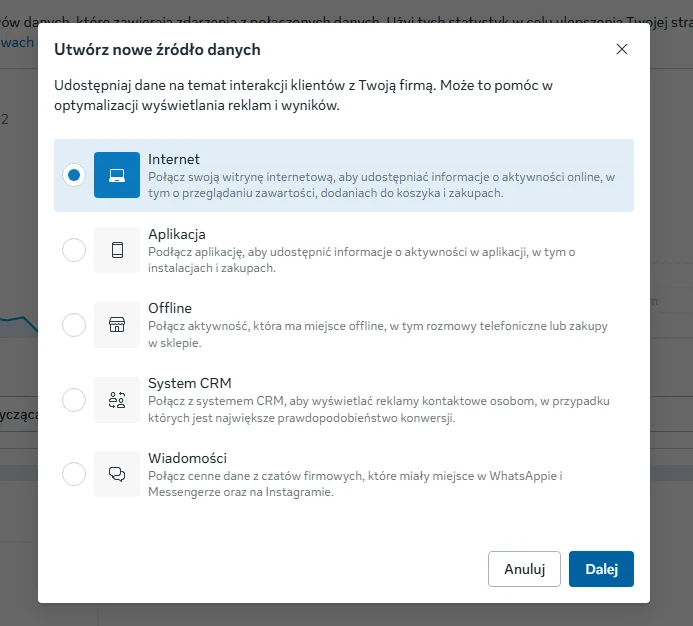Click the Anuluj button
Screen dimensions: 693x626
pyautogui.click(x=524, y=569)
